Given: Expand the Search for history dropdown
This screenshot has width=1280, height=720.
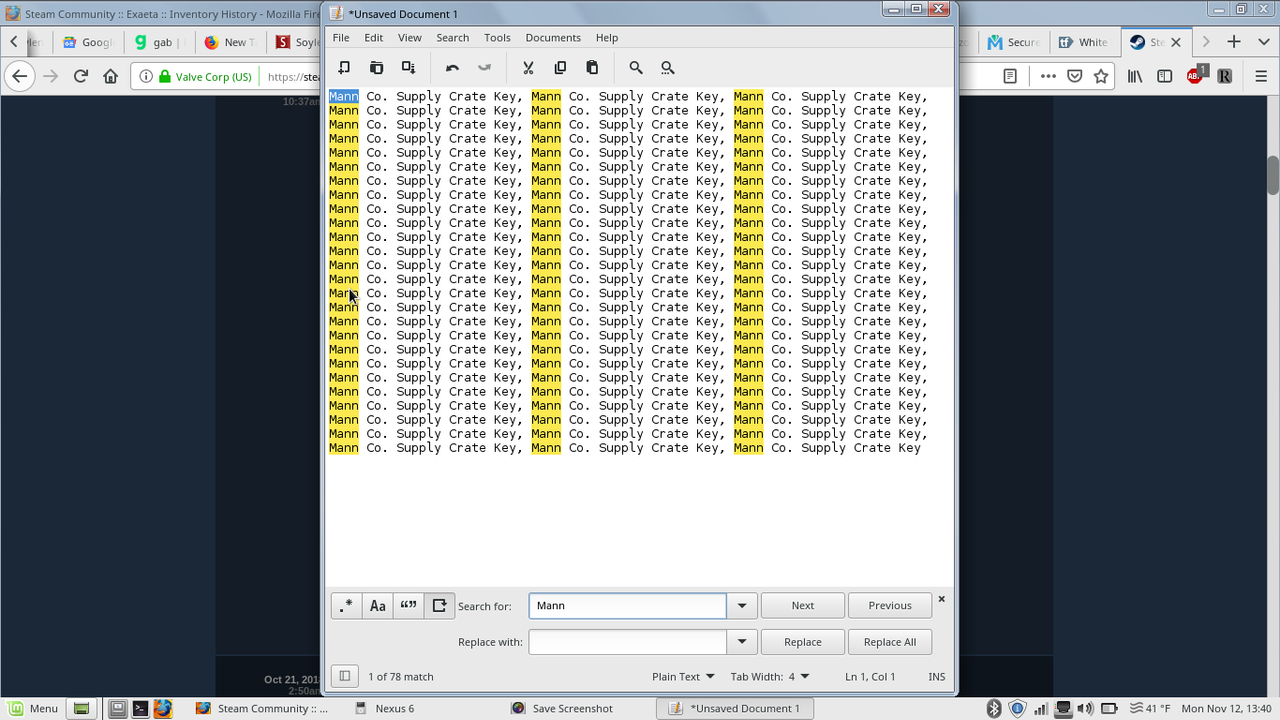Looking at the screenshot, I should click(741, 606).
